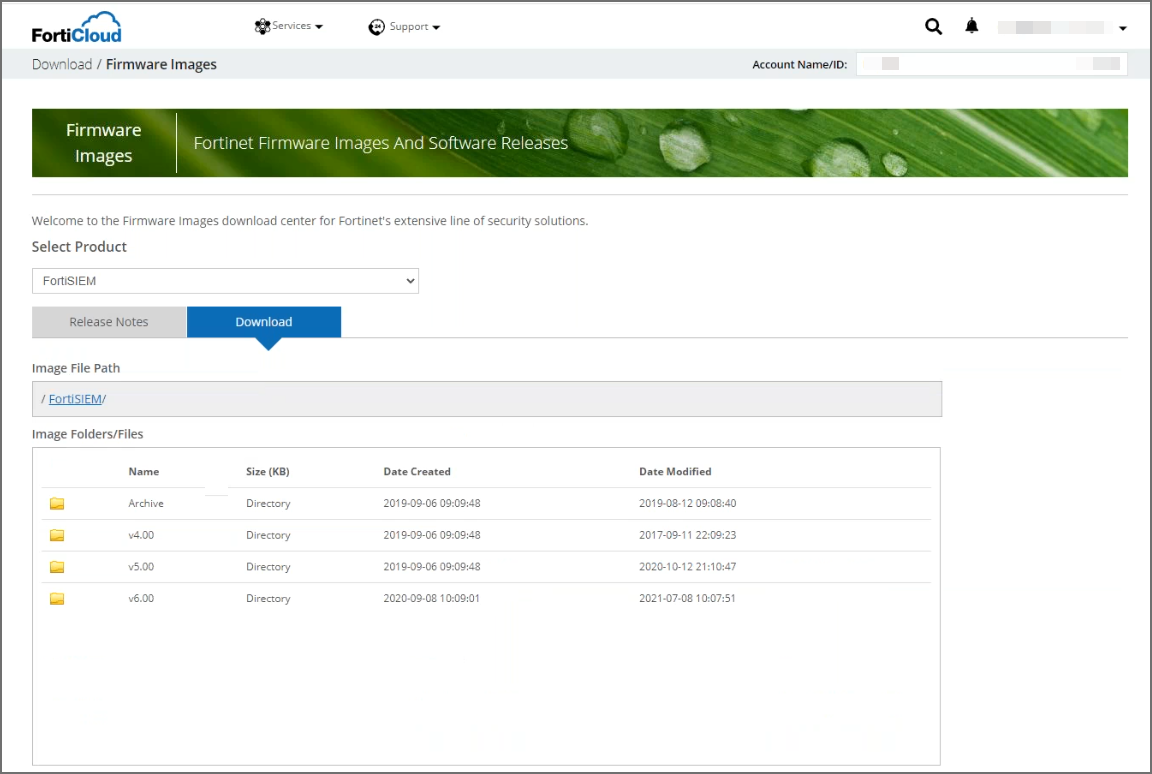Click the FortiCloud logo
This screenshot has width=1152, height=774.
(x=76, y=27)
